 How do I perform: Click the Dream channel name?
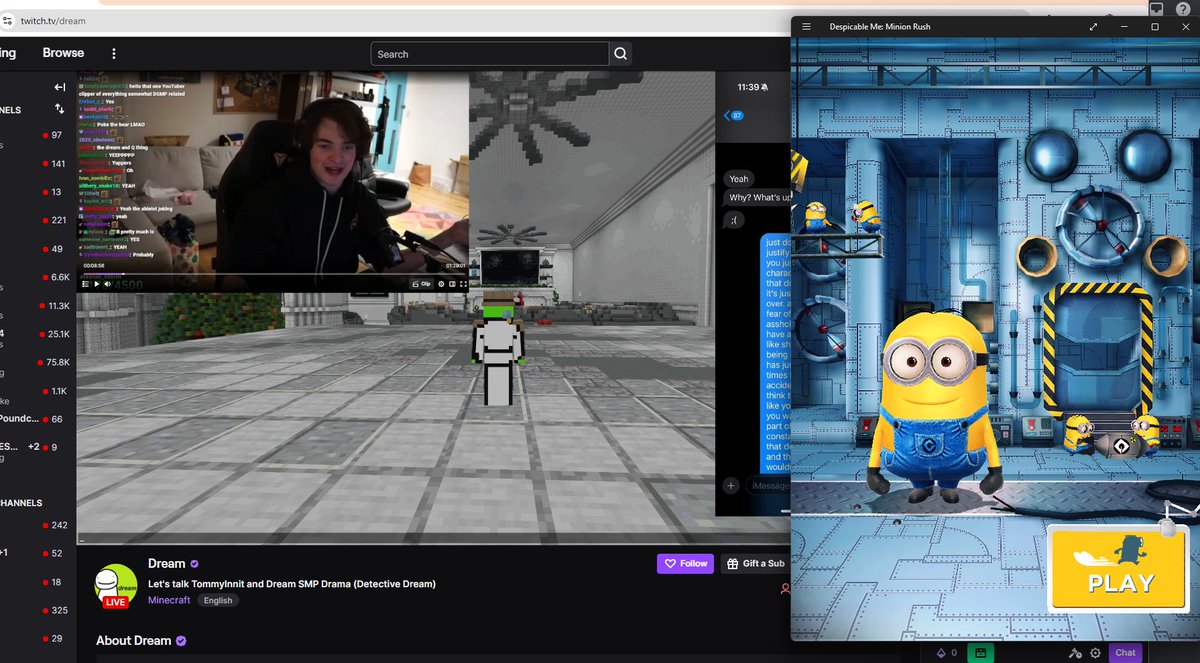(x=166, y=564)
